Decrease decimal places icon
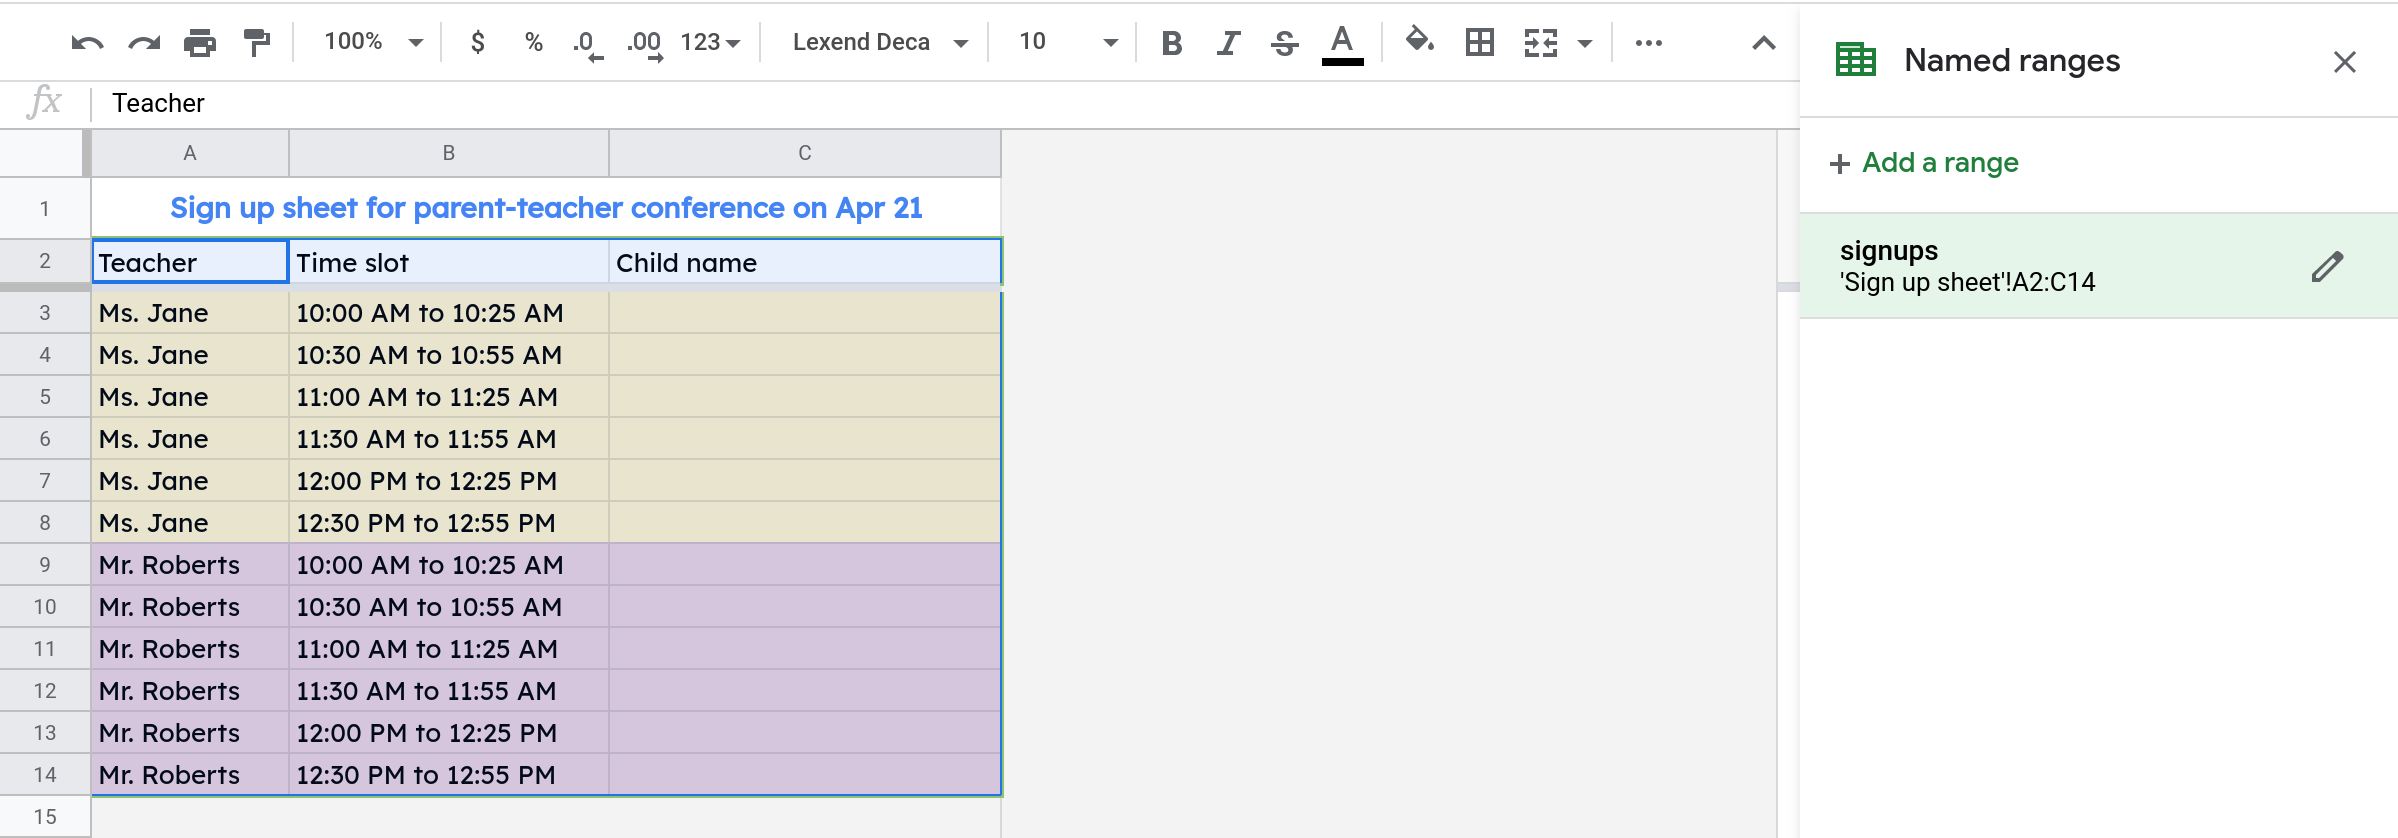 coord(588,44)
